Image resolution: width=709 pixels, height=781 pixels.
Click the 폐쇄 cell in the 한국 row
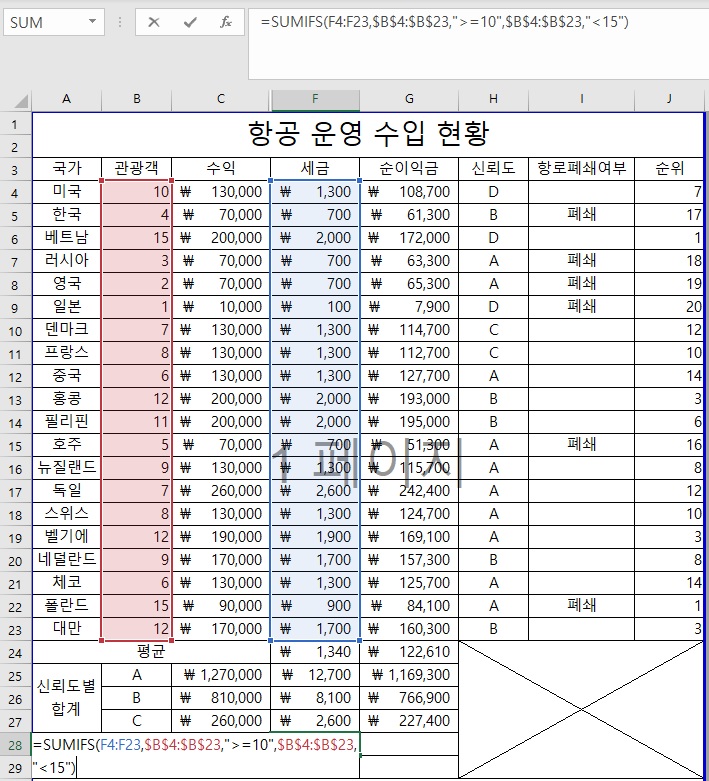pos(581,215)
